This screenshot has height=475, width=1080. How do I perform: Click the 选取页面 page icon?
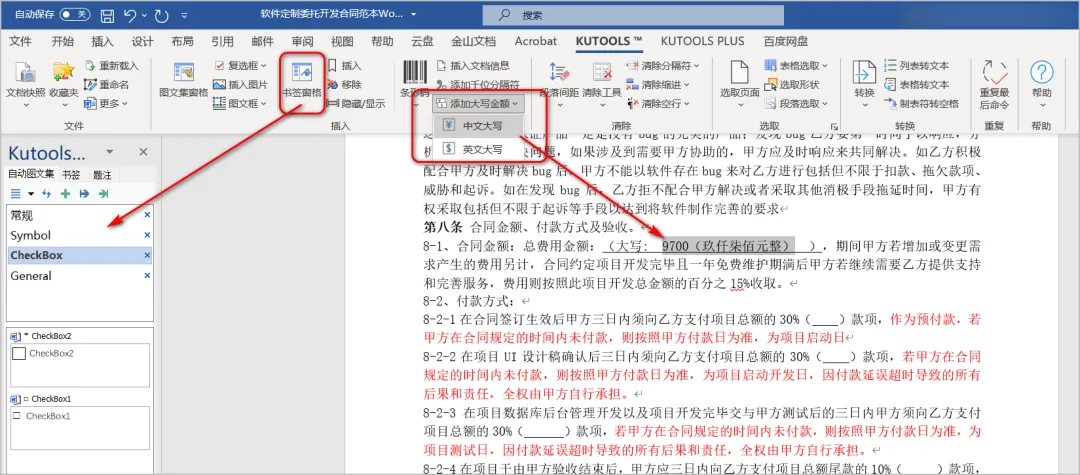(x=739, y=74)
